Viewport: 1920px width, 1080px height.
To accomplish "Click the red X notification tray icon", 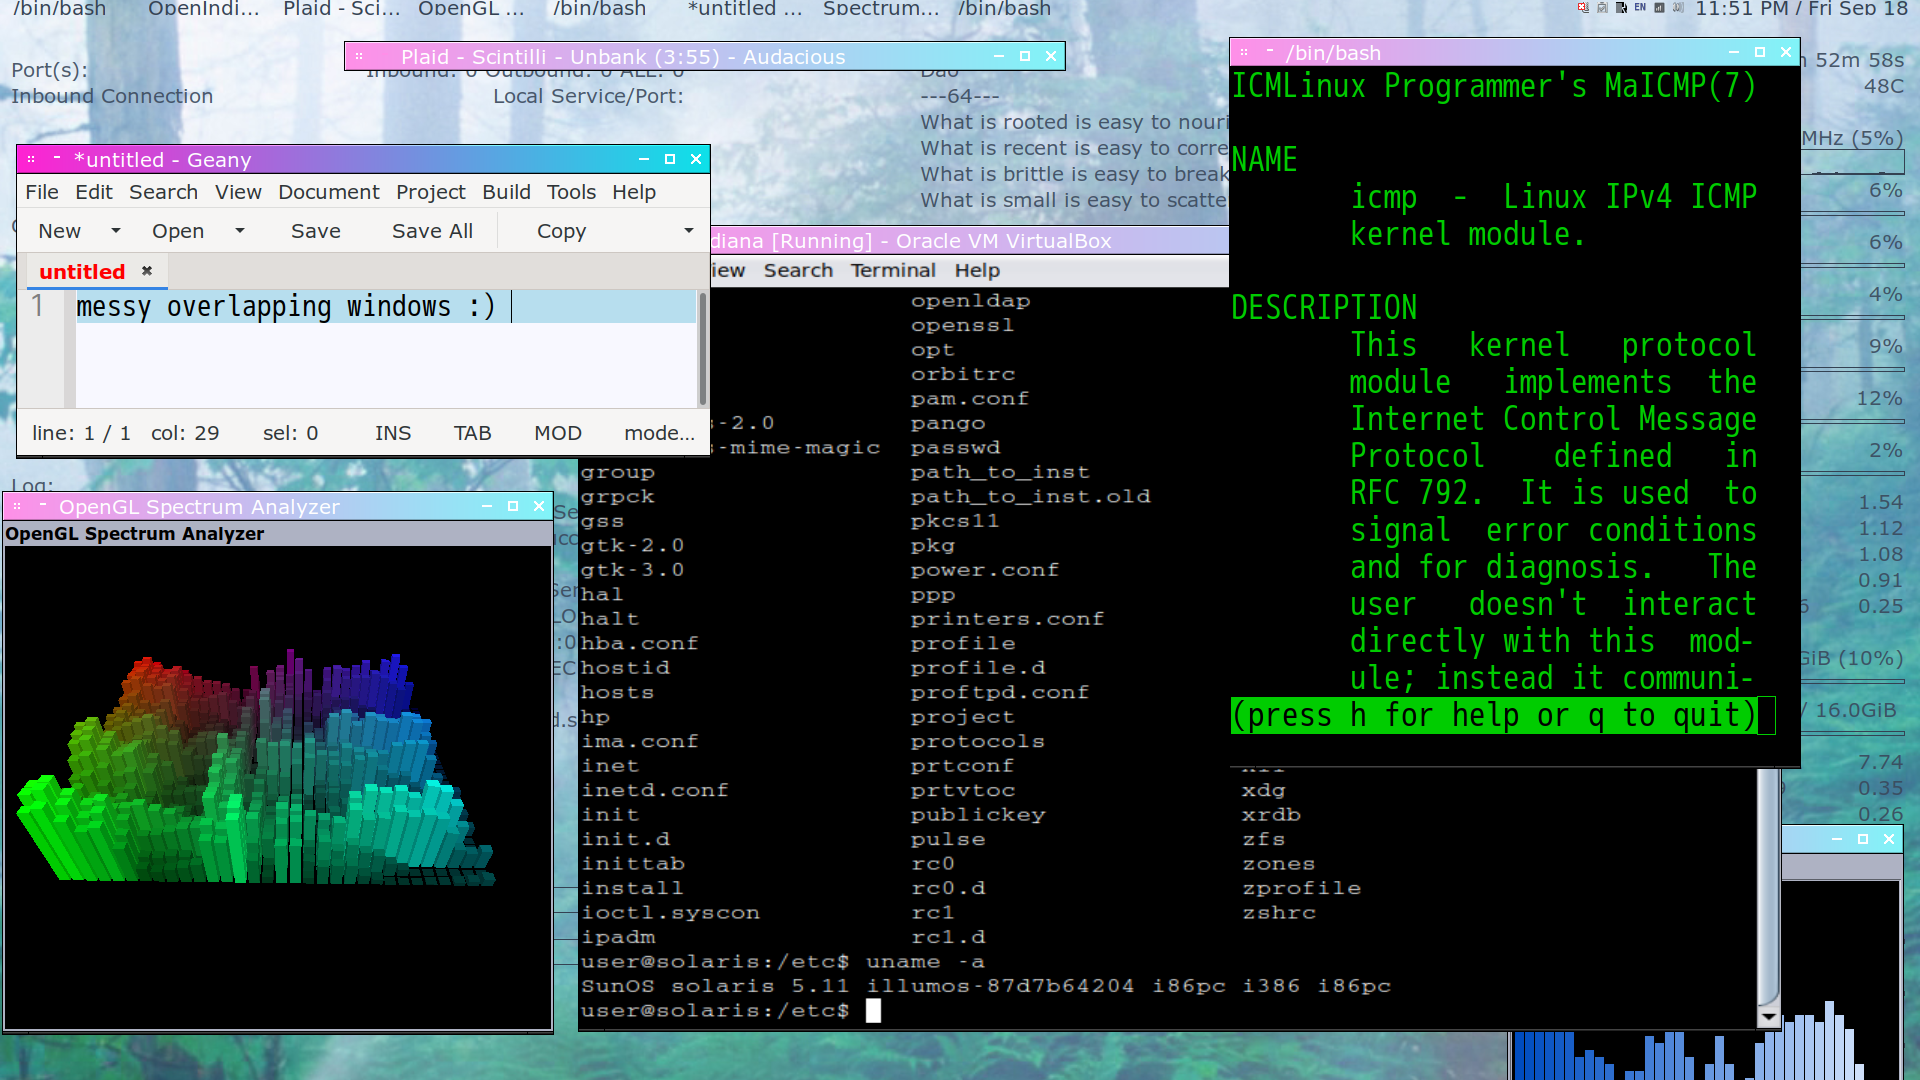I will click(x=1583, y=7).
